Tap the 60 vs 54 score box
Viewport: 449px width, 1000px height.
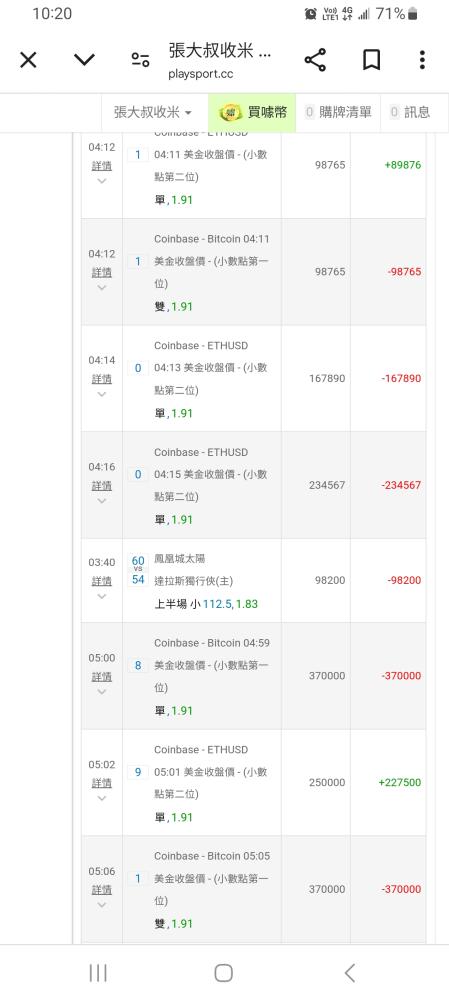[x=138, y=570]
